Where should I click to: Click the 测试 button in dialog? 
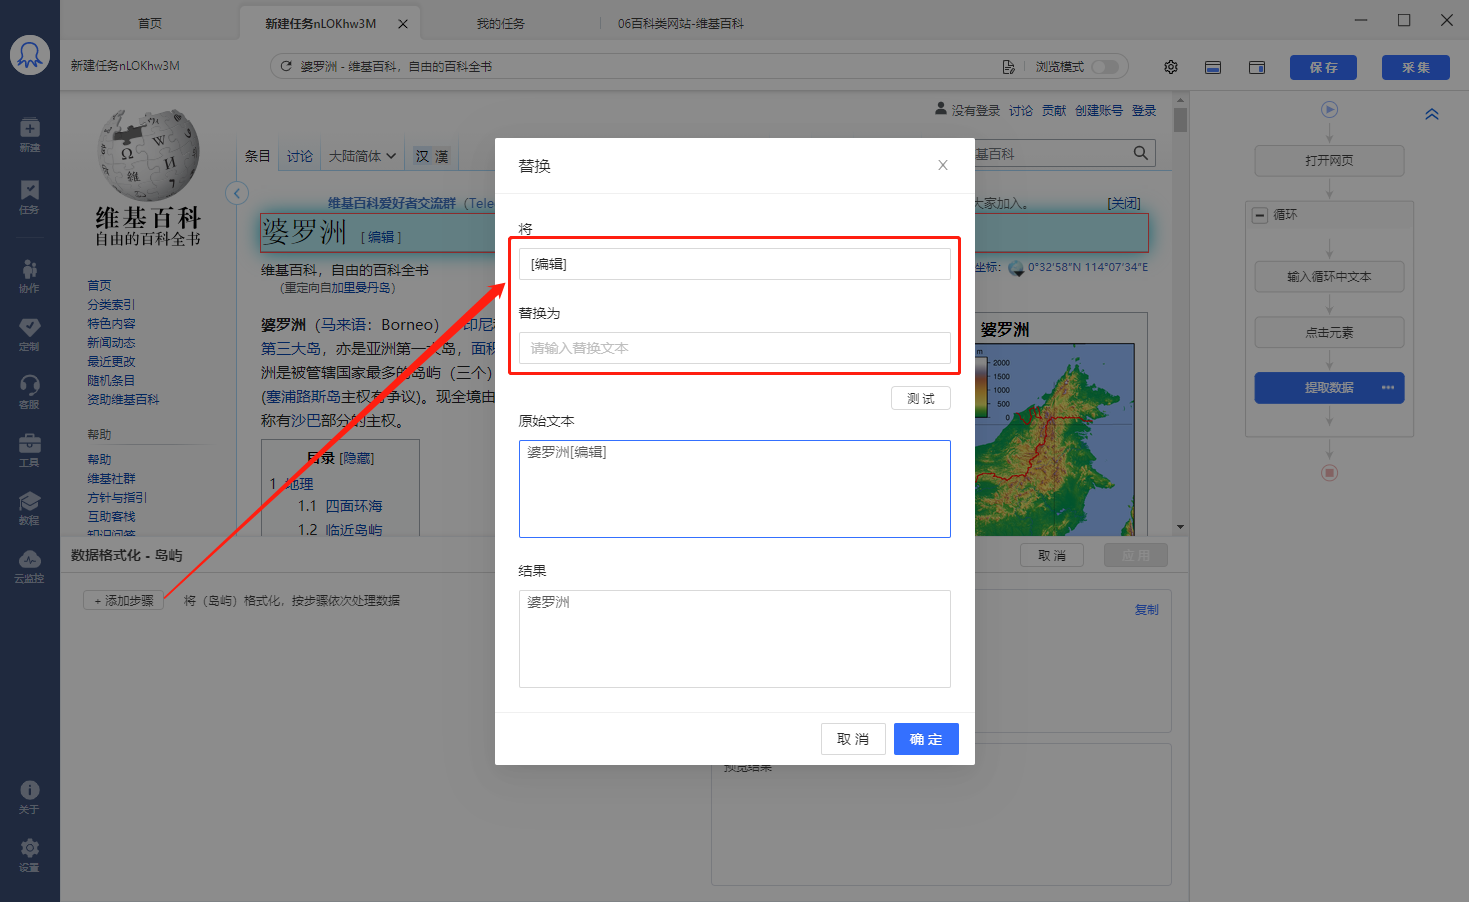[921, 398]
